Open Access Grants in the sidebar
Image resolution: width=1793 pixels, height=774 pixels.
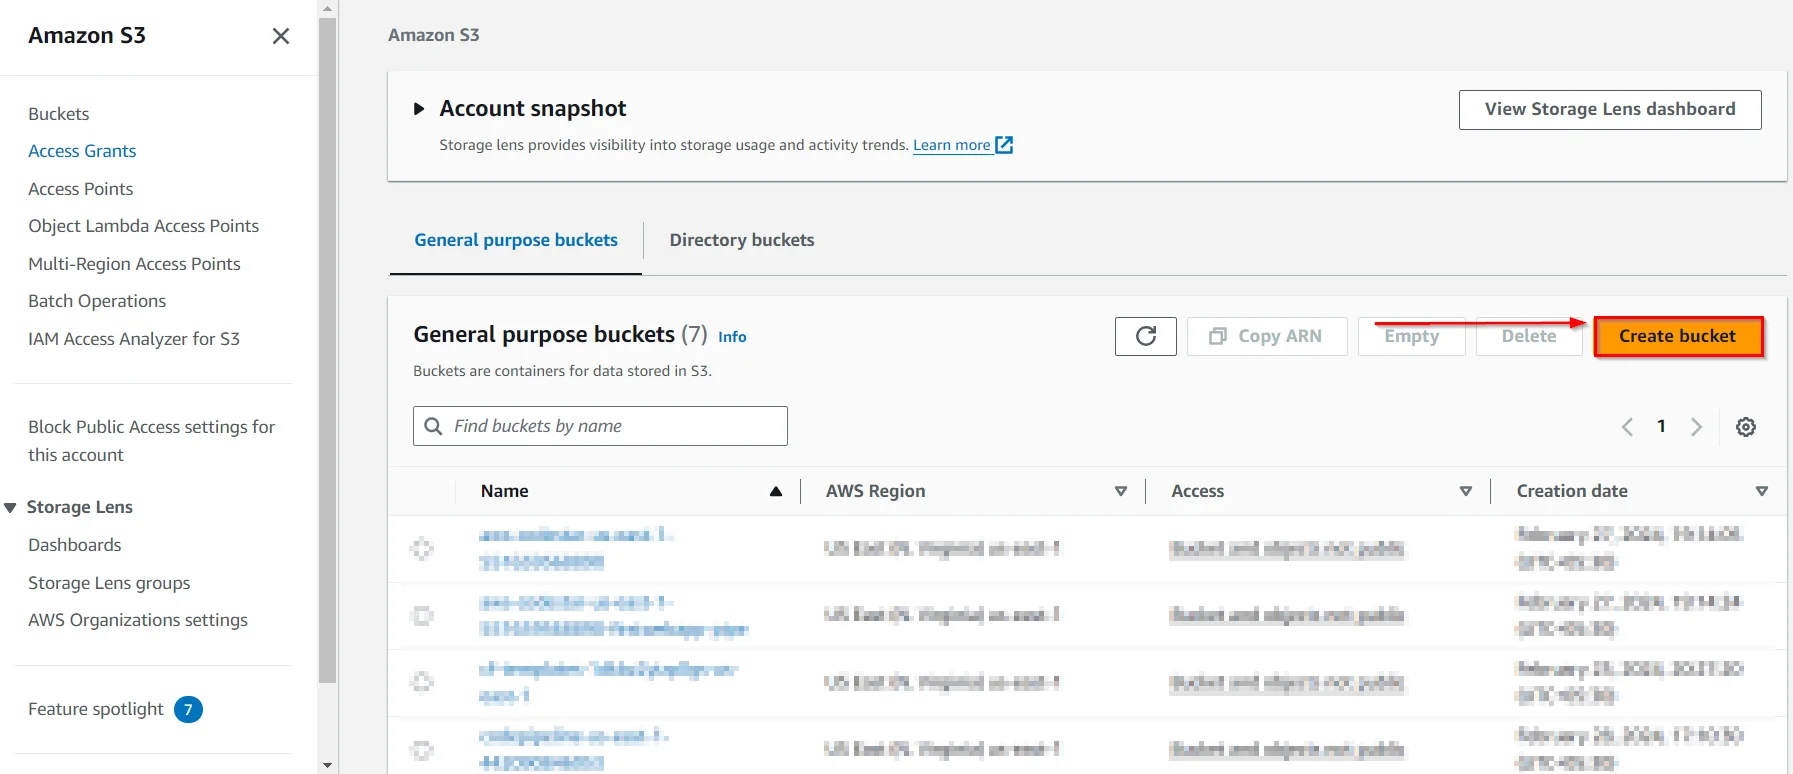(x=82, y=151)
